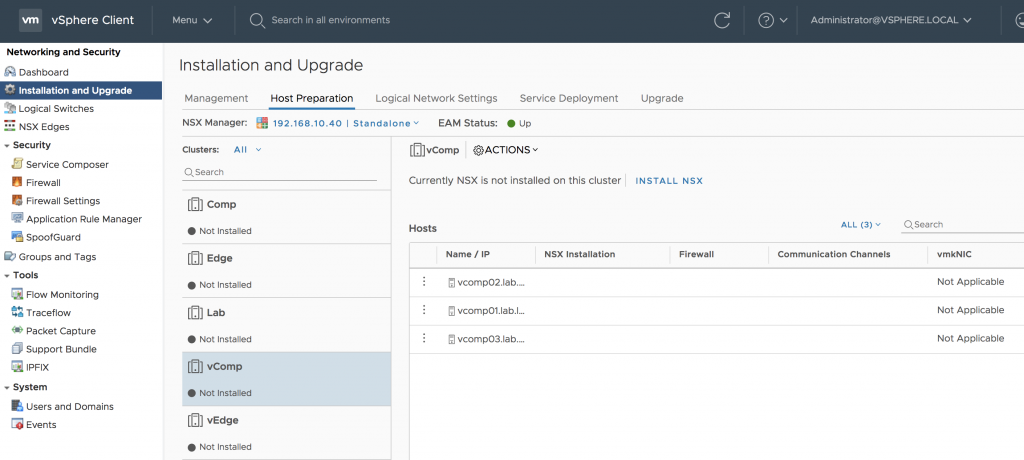Click the vmkNIC column header
The image size is (1024, 460).
click(x=954, y=254)
